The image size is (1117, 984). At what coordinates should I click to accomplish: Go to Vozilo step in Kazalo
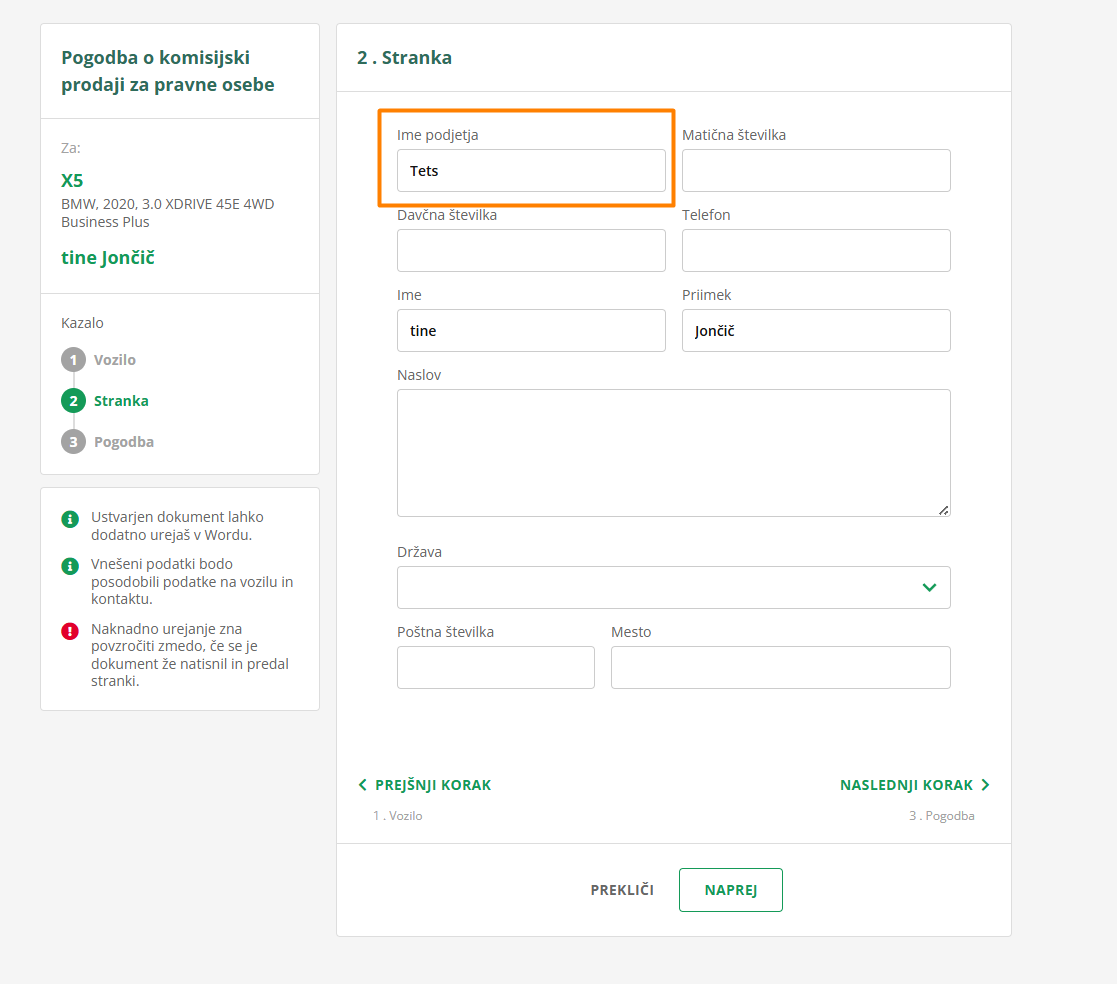pyautogui.click(x=114, y=360)
